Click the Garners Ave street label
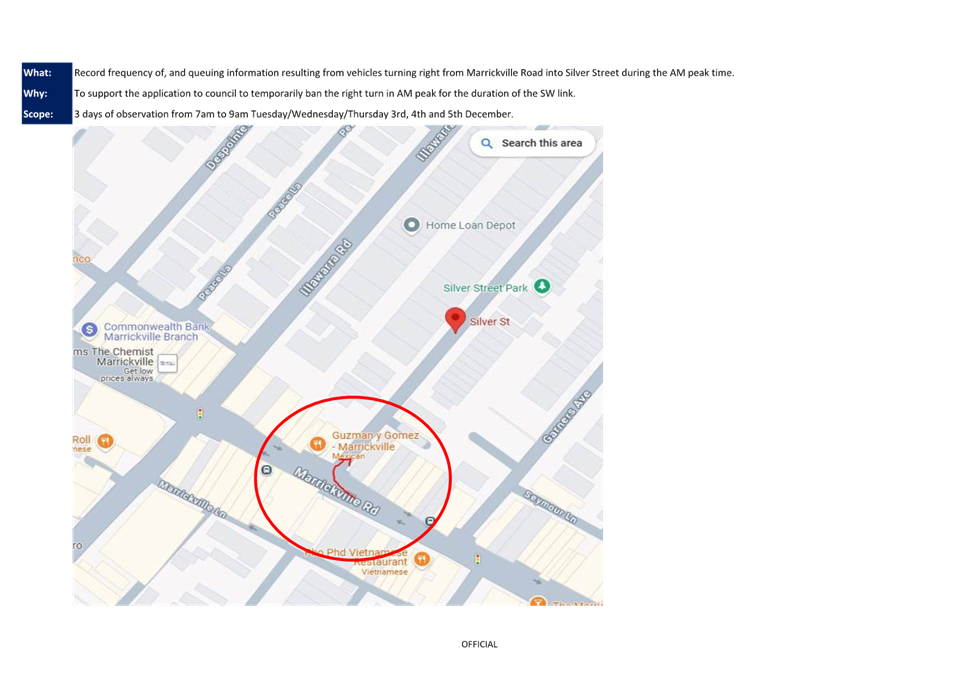Image resolution: width=955 pixels, height=675 pixels. coord(567,417)
